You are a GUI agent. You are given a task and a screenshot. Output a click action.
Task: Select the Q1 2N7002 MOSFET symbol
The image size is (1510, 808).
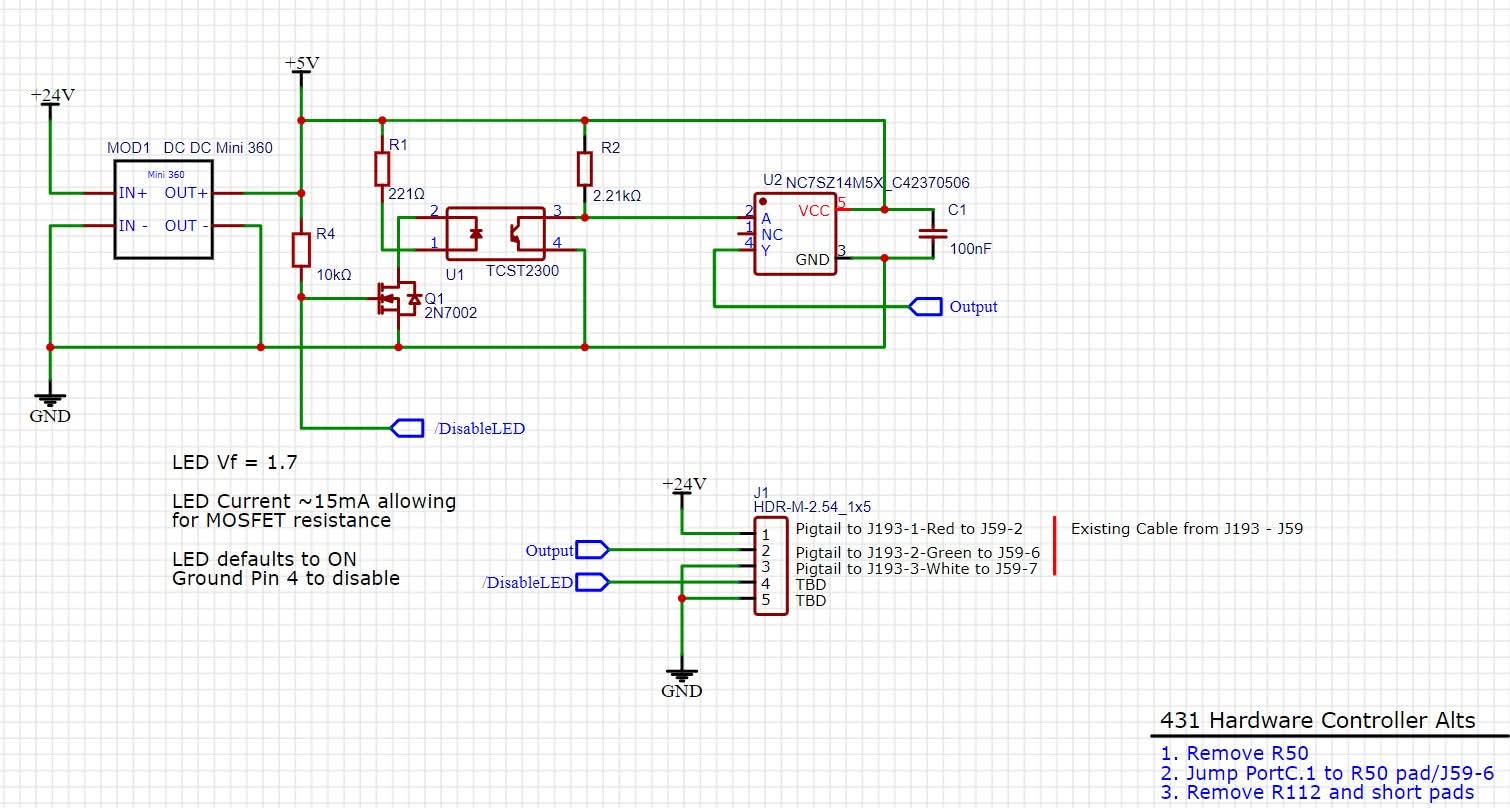coord(397,298)
